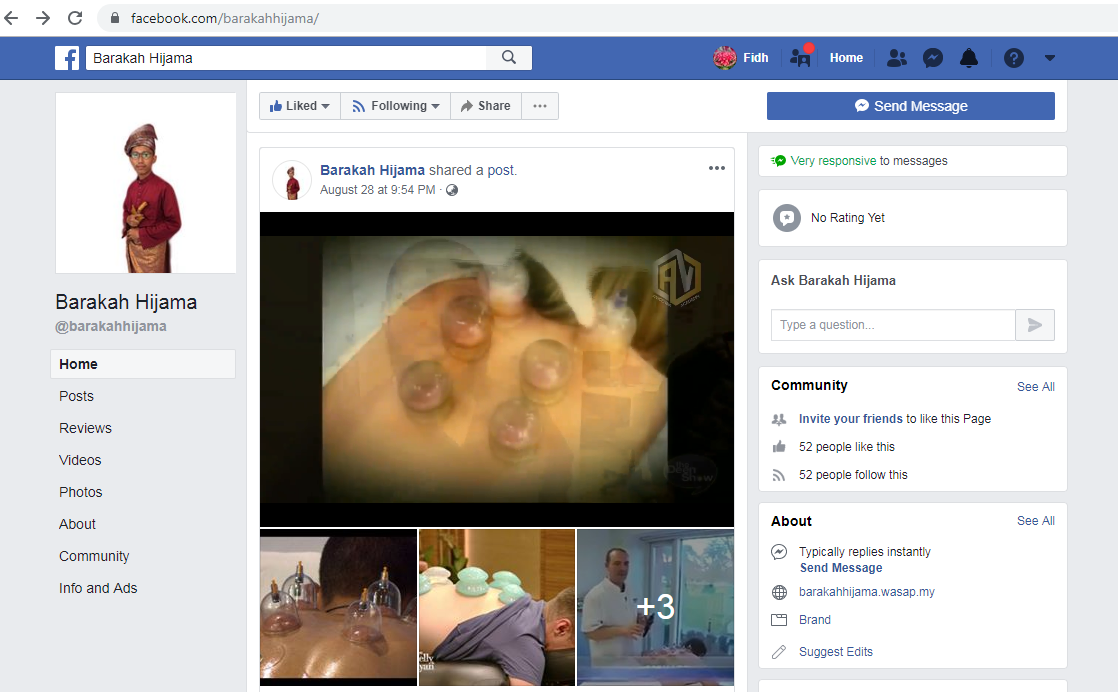Click Barakah Hijama post author link
Screen dimensions: 1118x692
[372, 170]
